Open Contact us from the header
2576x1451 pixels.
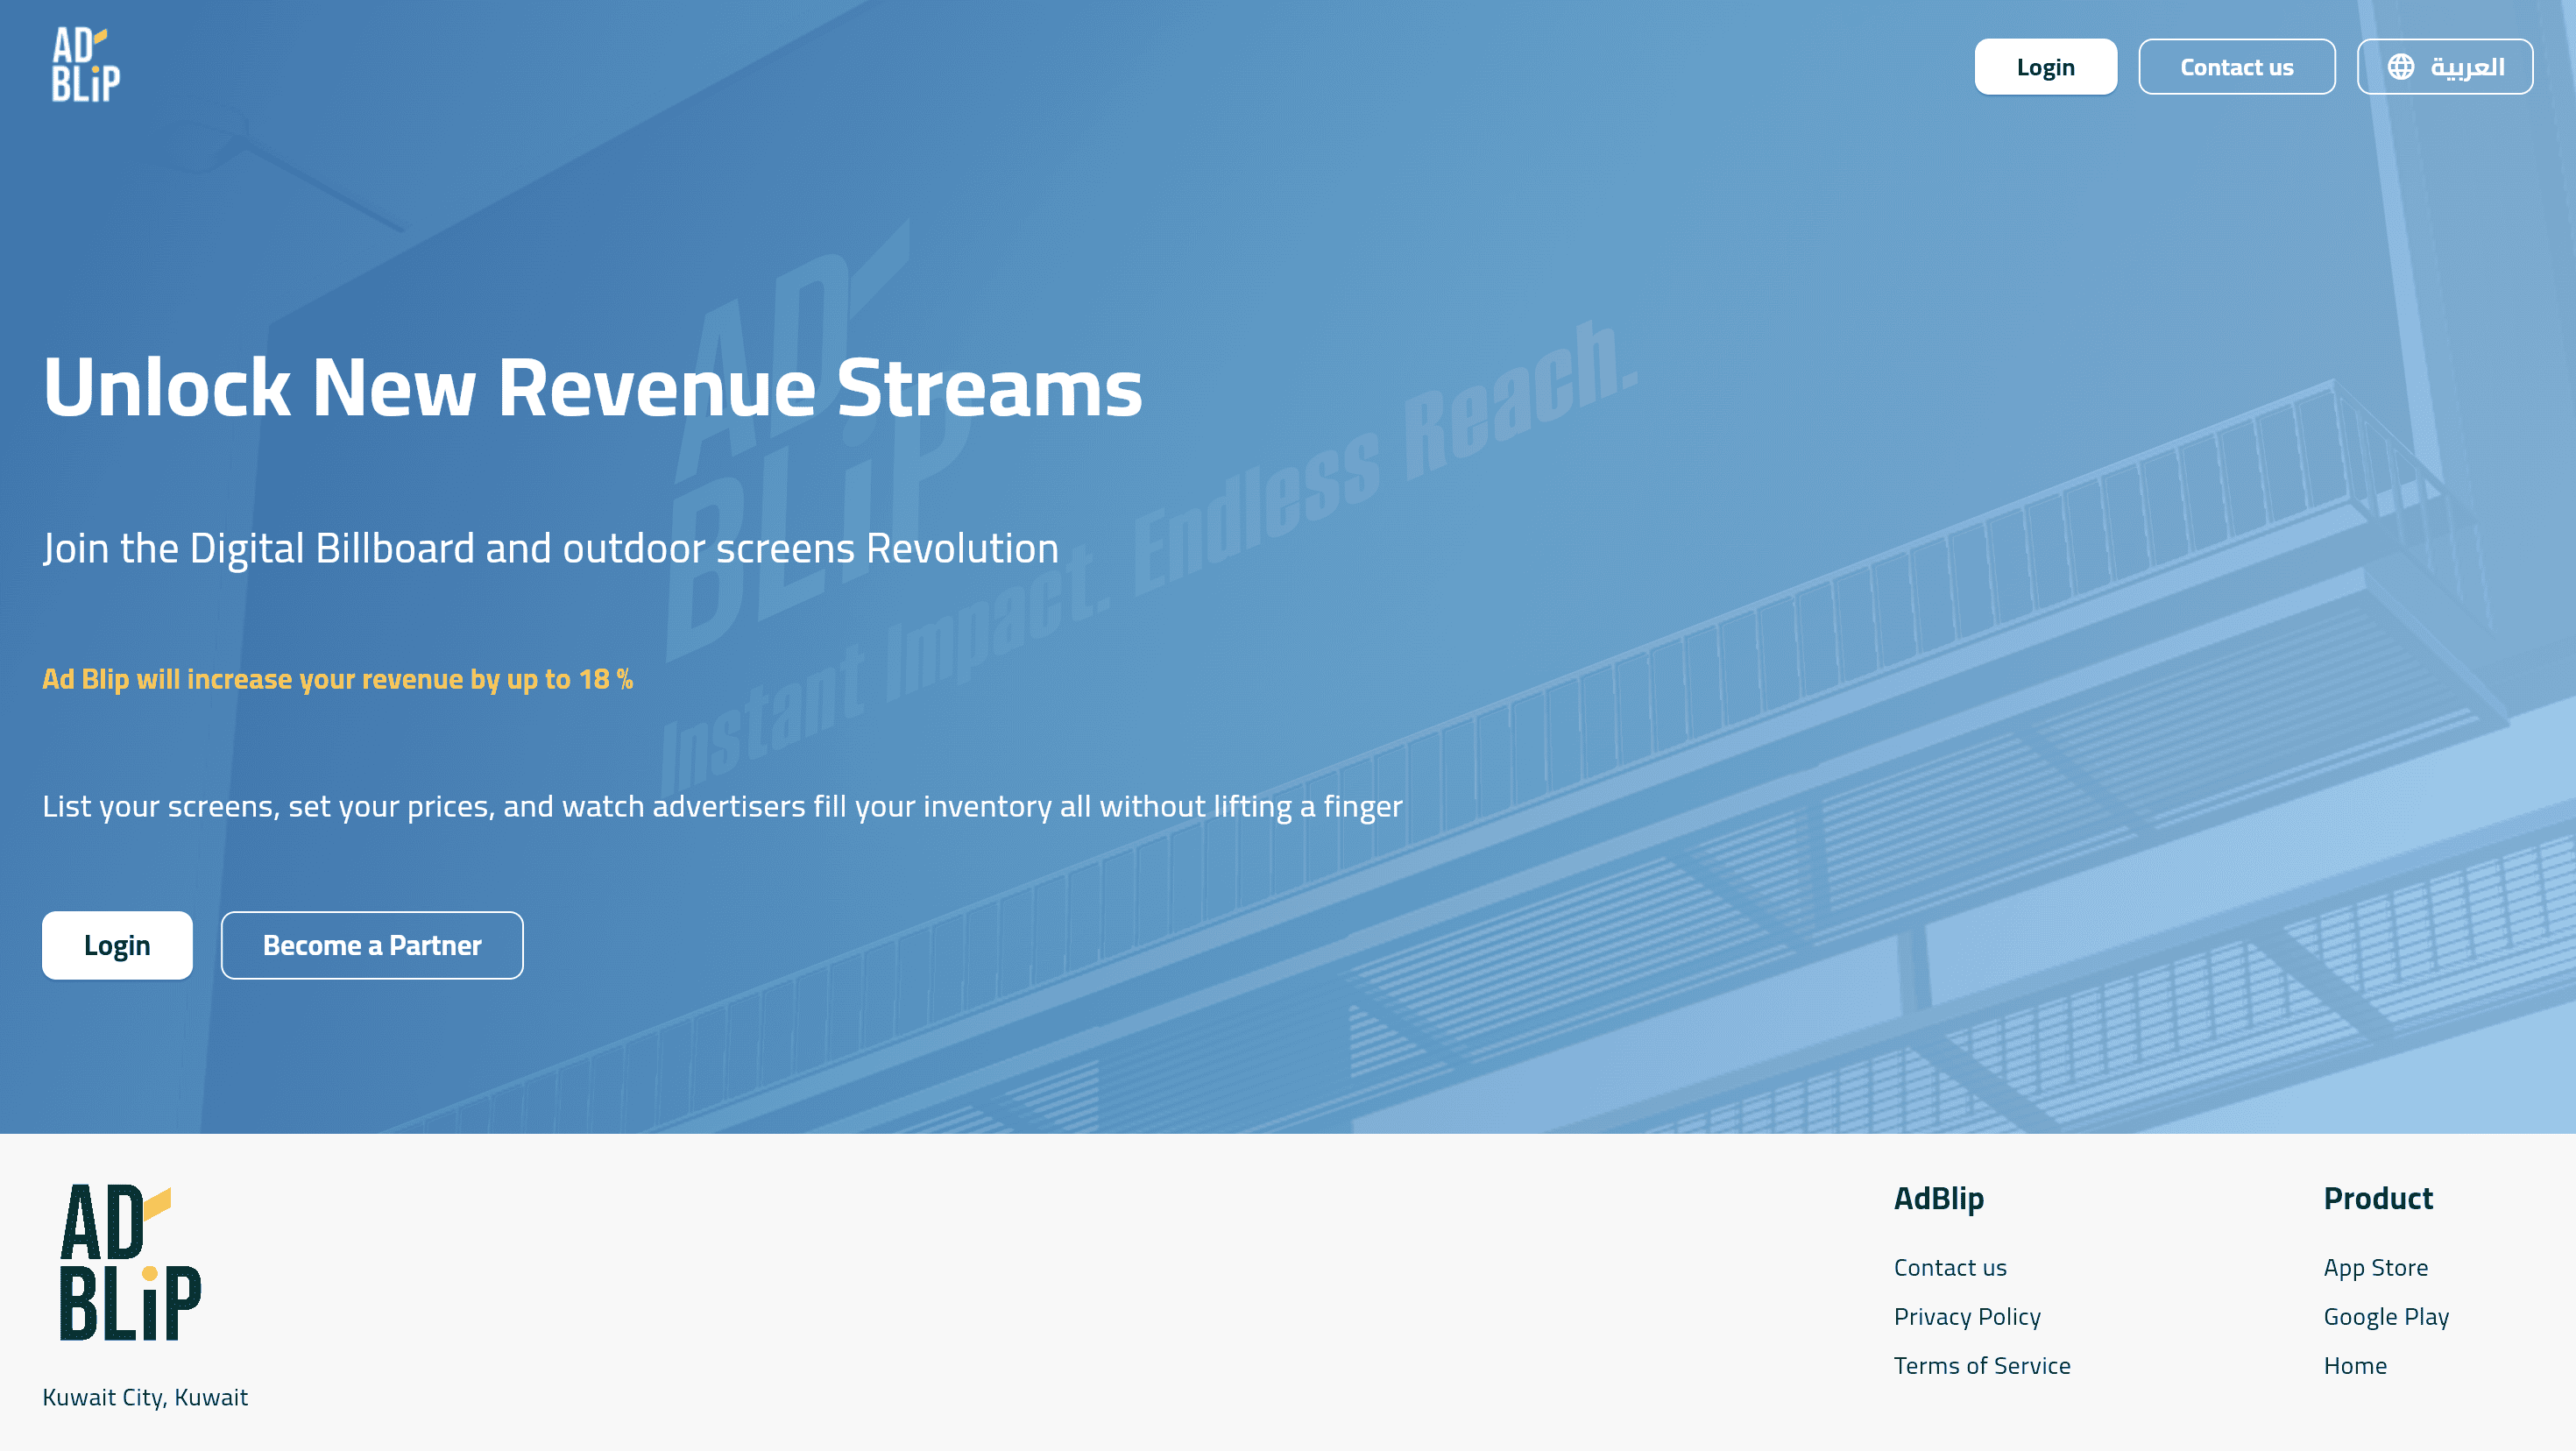tap(2236, 67)
